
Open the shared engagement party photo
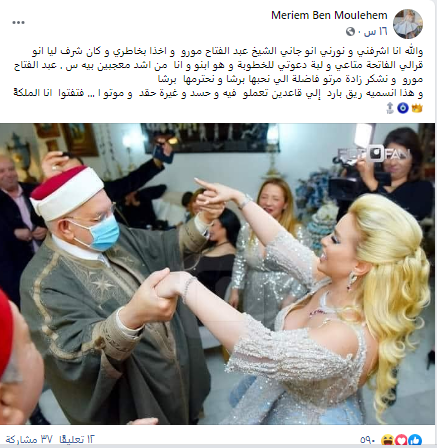(x=217, y=274)
